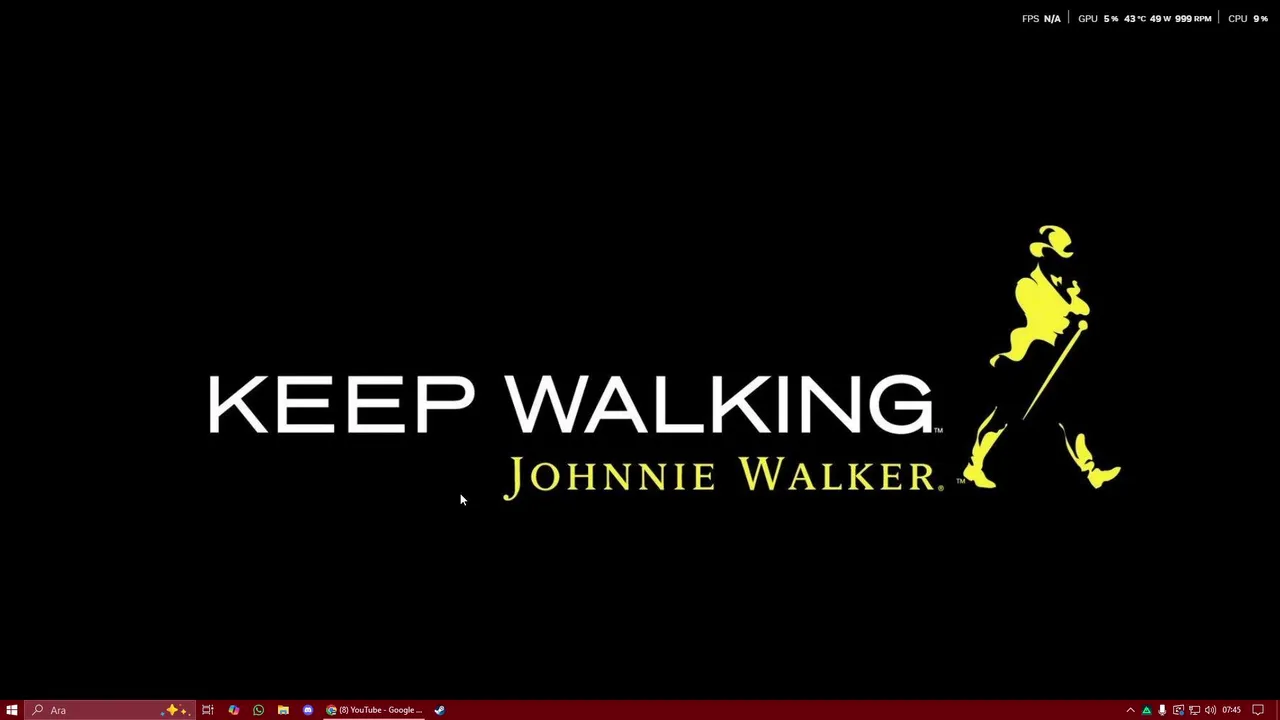Open Discord from the taskbar
Viewport: 1280px width, 720px height.
(308, 710)
